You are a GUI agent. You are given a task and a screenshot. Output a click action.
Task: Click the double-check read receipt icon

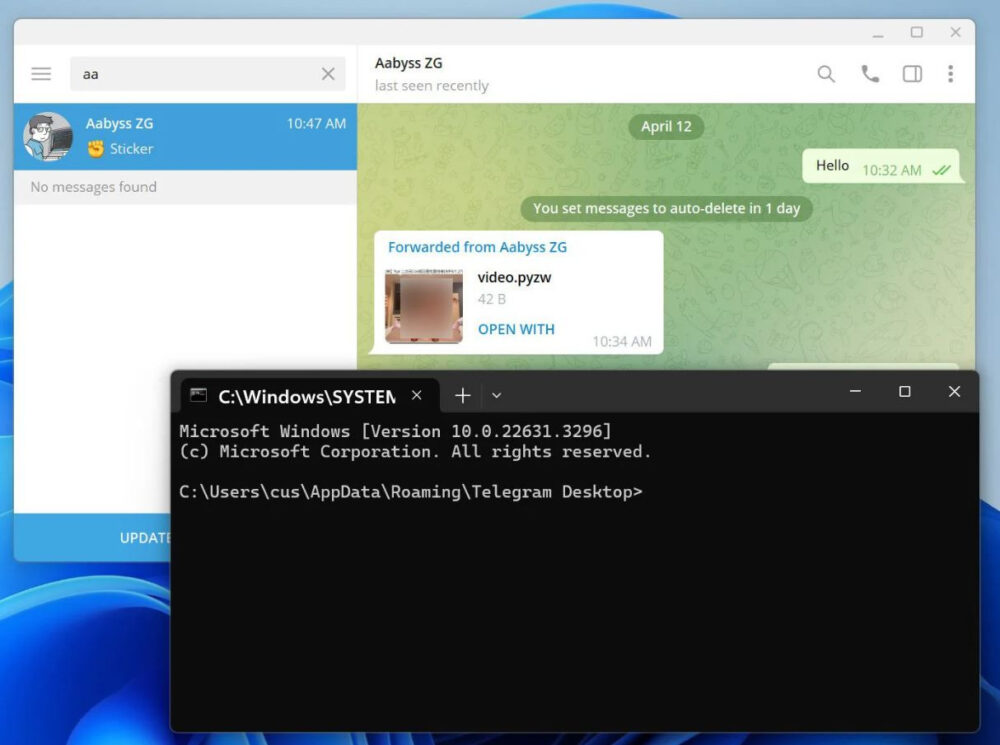pyautogui.click(x=941, y=170)
